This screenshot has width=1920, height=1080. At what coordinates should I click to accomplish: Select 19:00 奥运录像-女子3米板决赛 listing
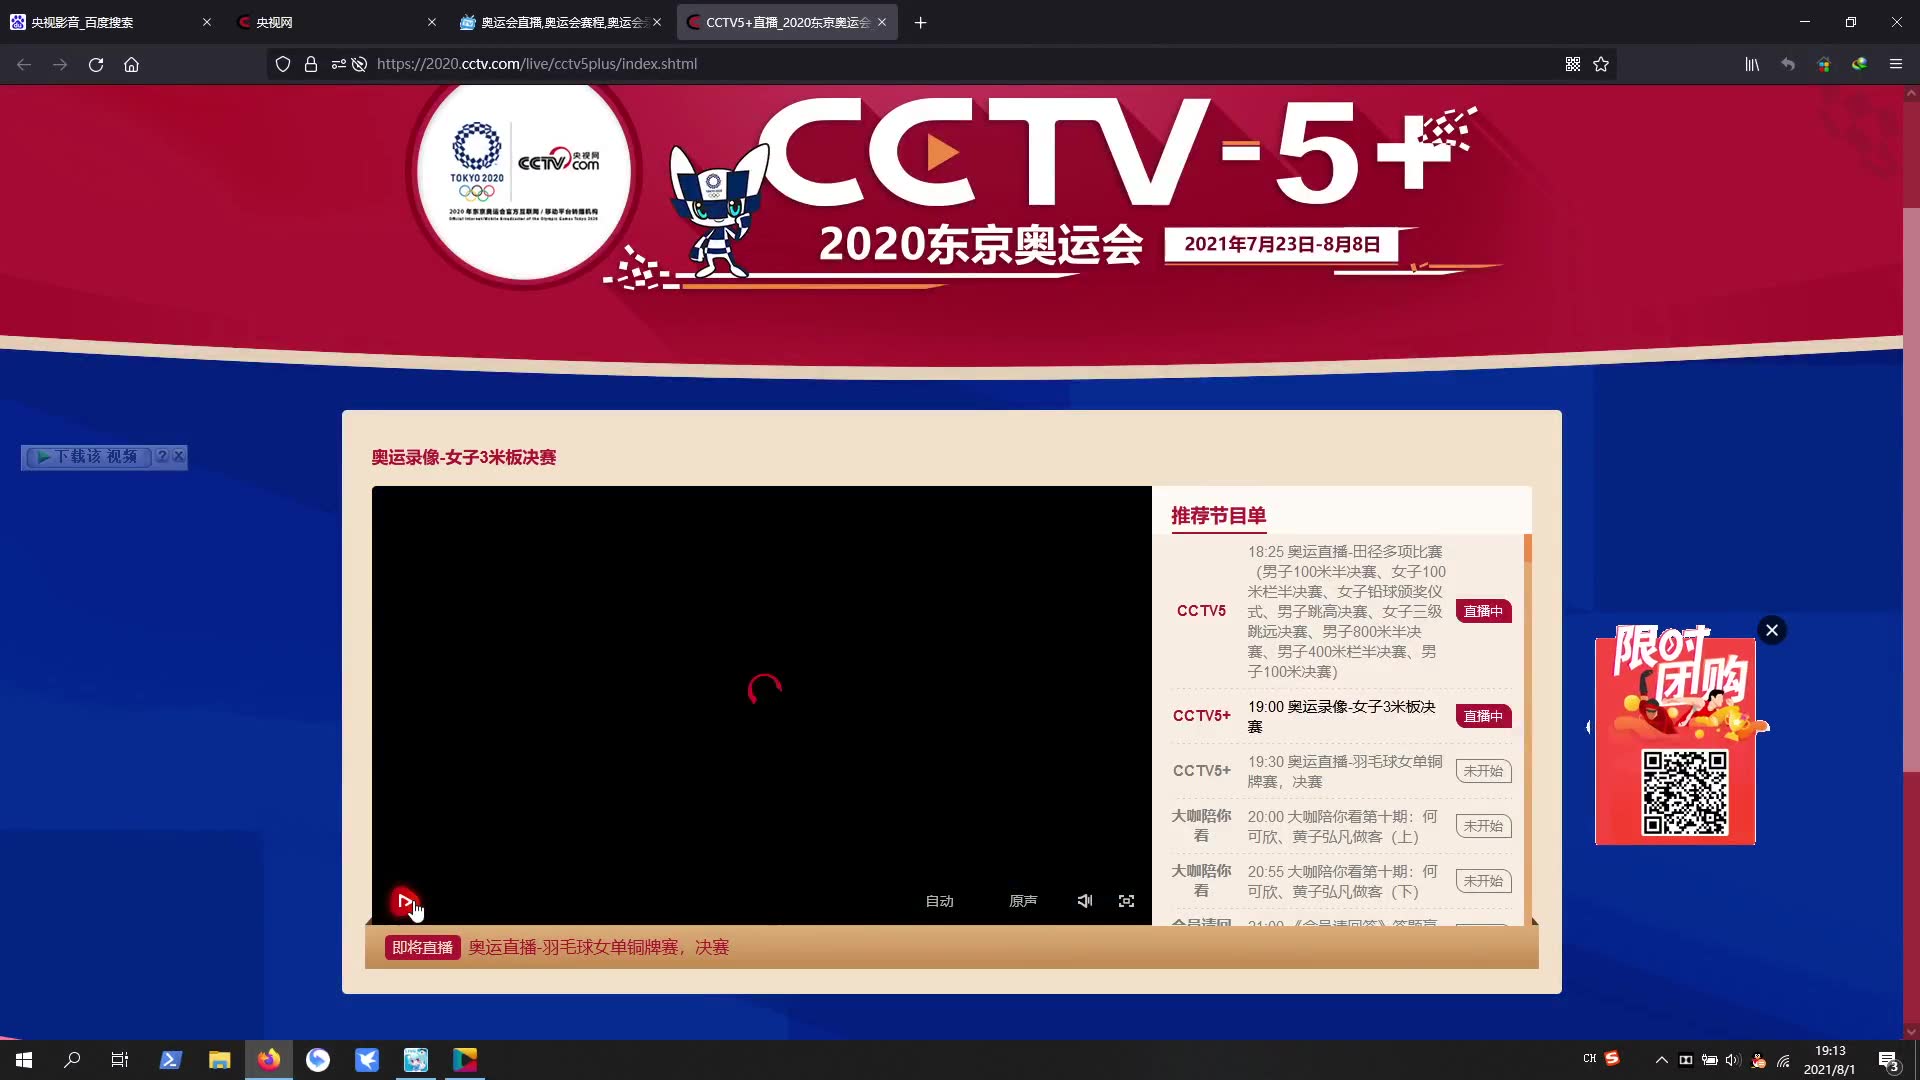(1342, 716)
